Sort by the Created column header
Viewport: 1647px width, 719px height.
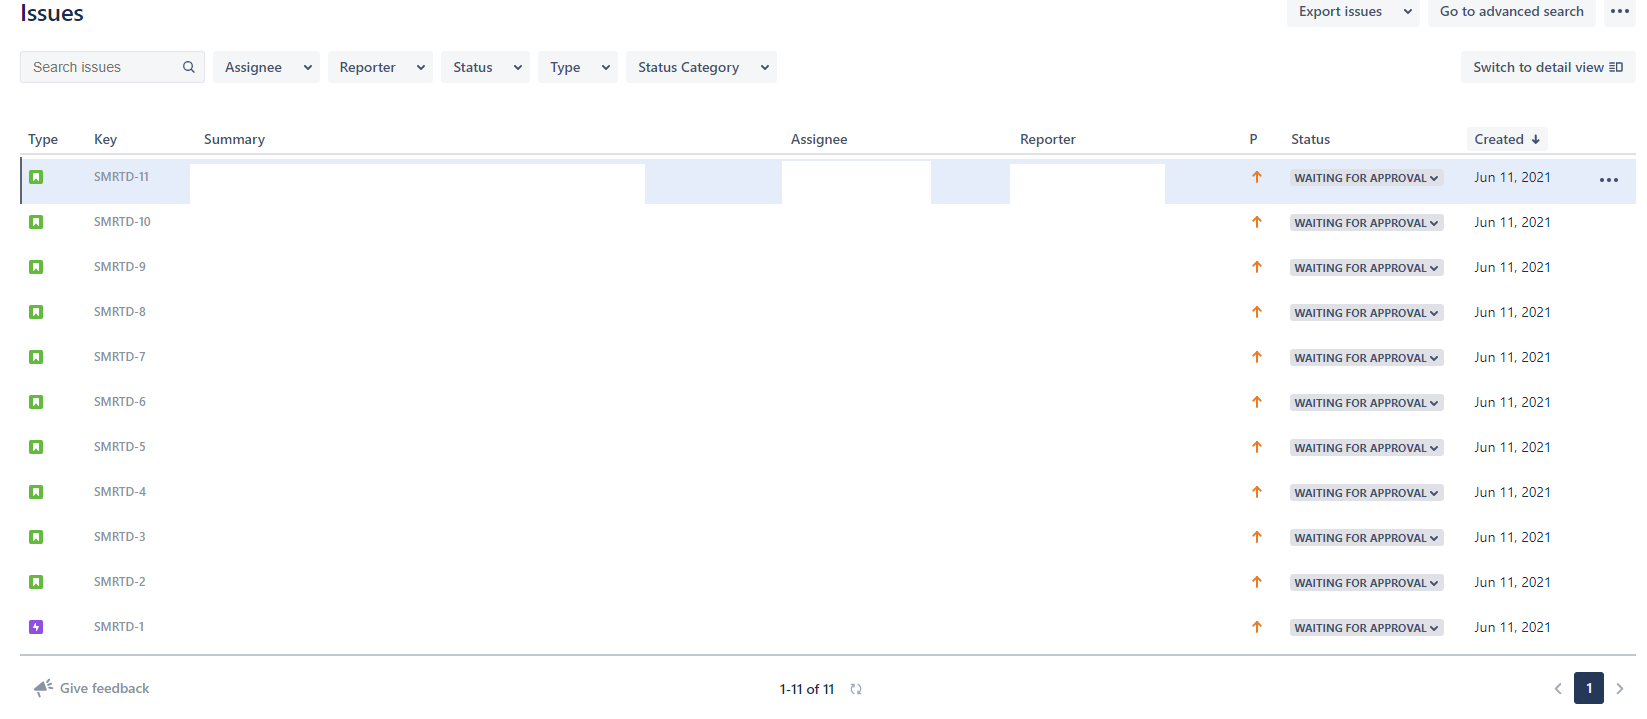1507,139
